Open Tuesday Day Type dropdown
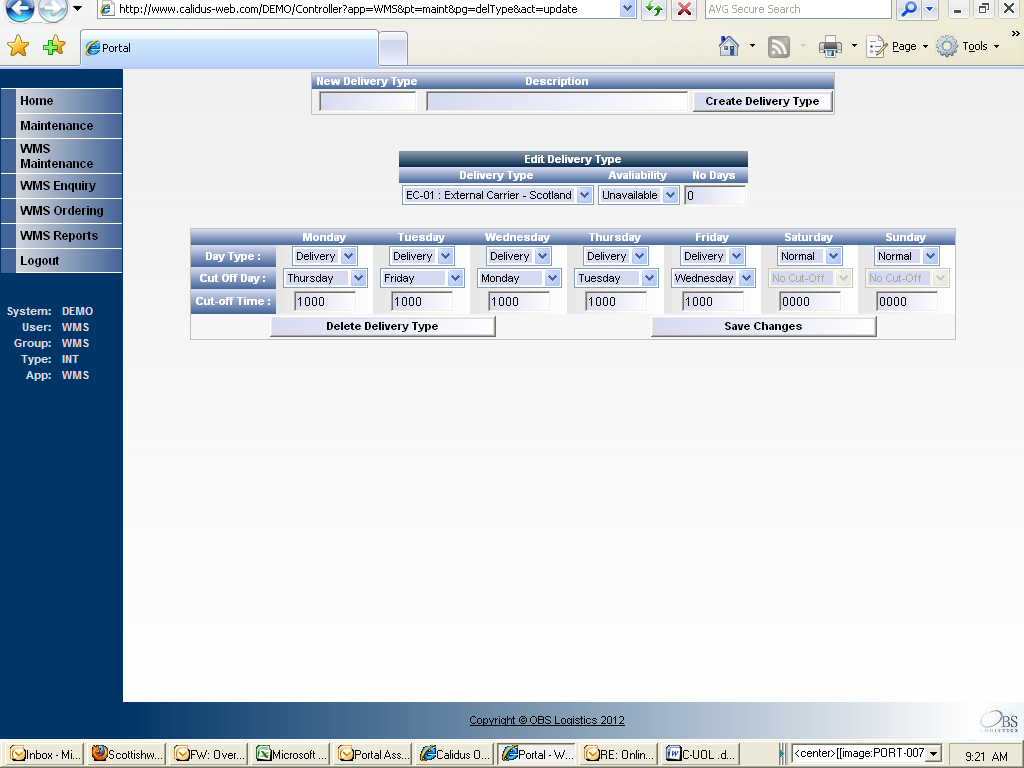The image size is (1024, 768). tap(421, 256)
